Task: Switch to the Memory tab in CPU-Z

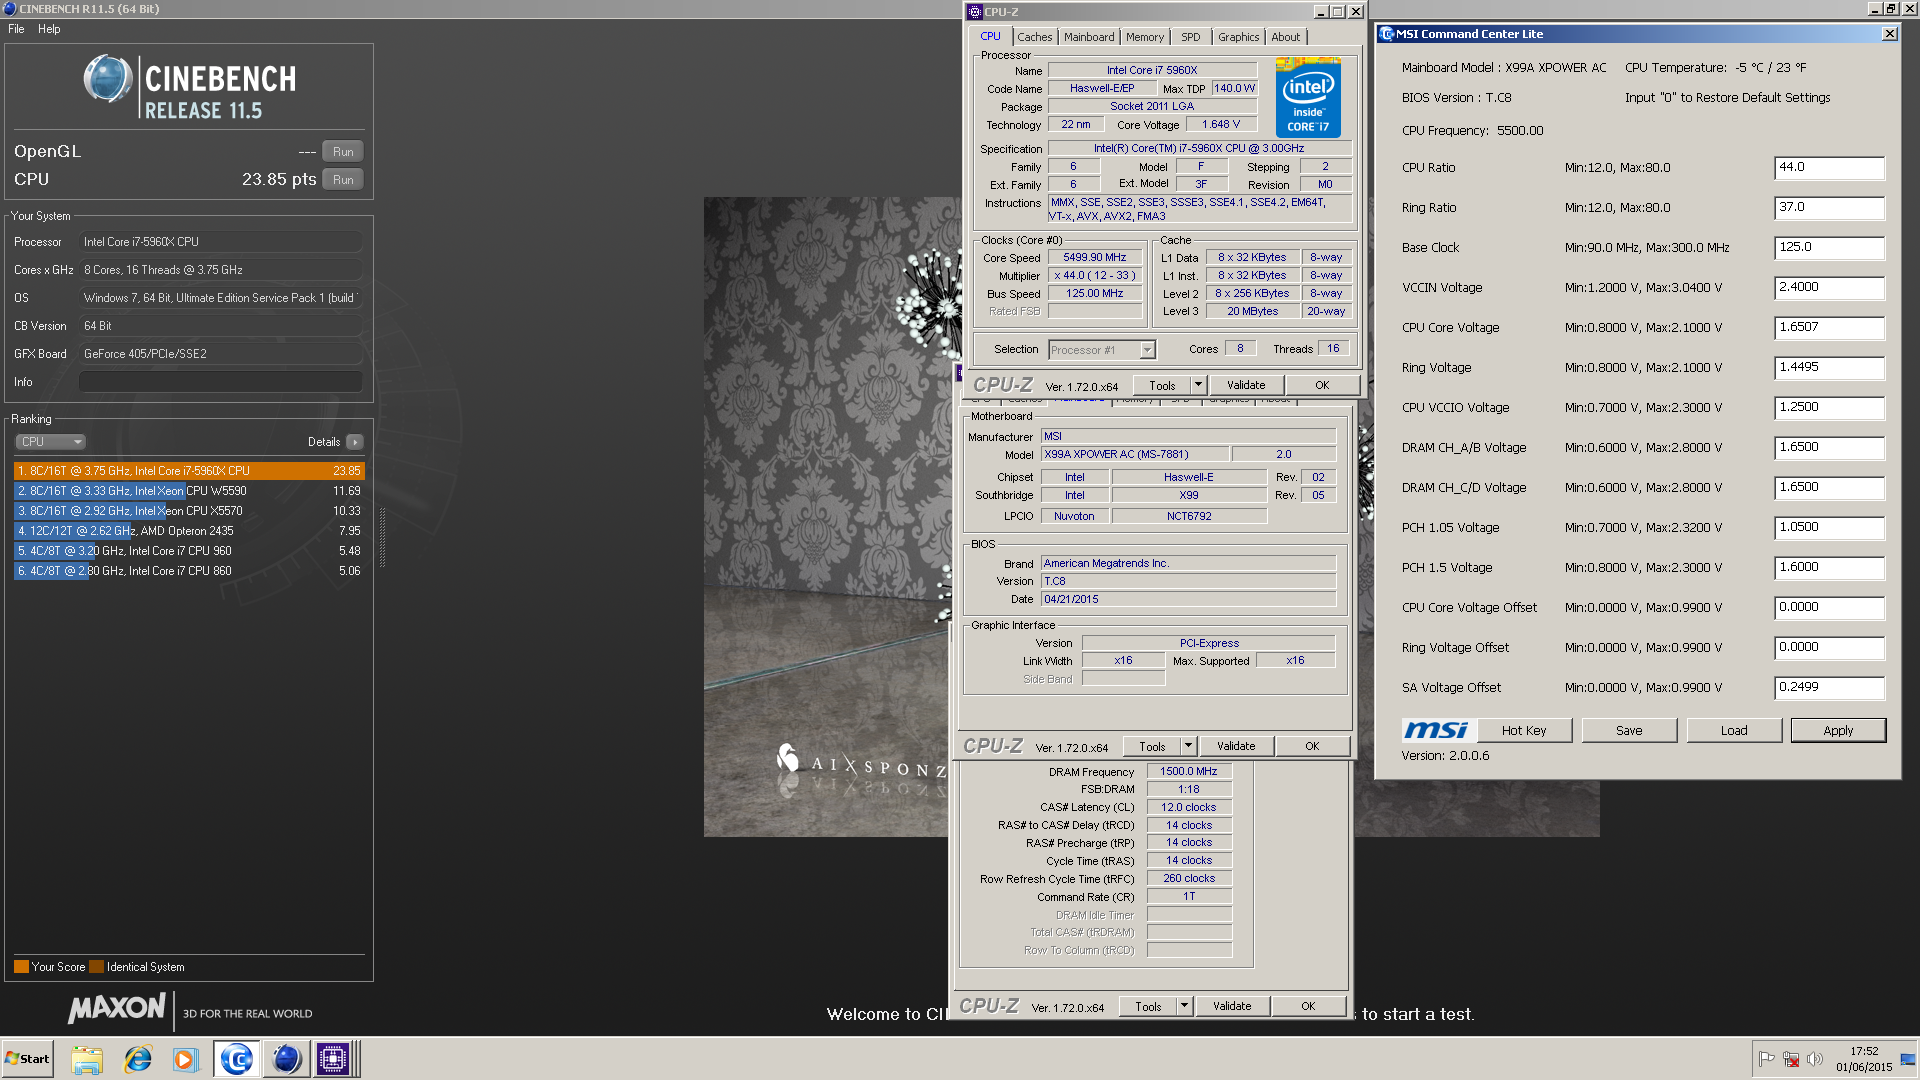Action: pyautogui.click(x=1145, y=37)
